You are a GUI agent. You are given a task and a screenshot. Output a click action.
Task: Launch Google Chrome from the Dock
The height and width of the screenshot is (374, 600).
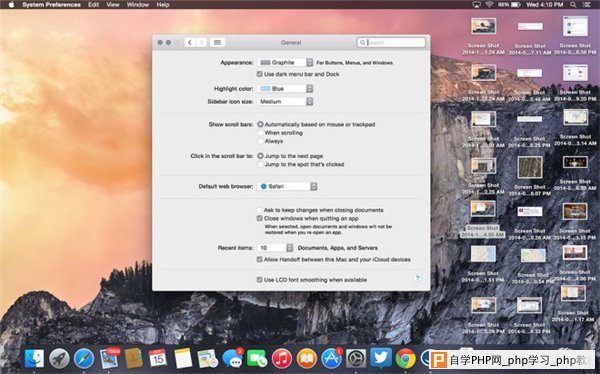[406, 359]
